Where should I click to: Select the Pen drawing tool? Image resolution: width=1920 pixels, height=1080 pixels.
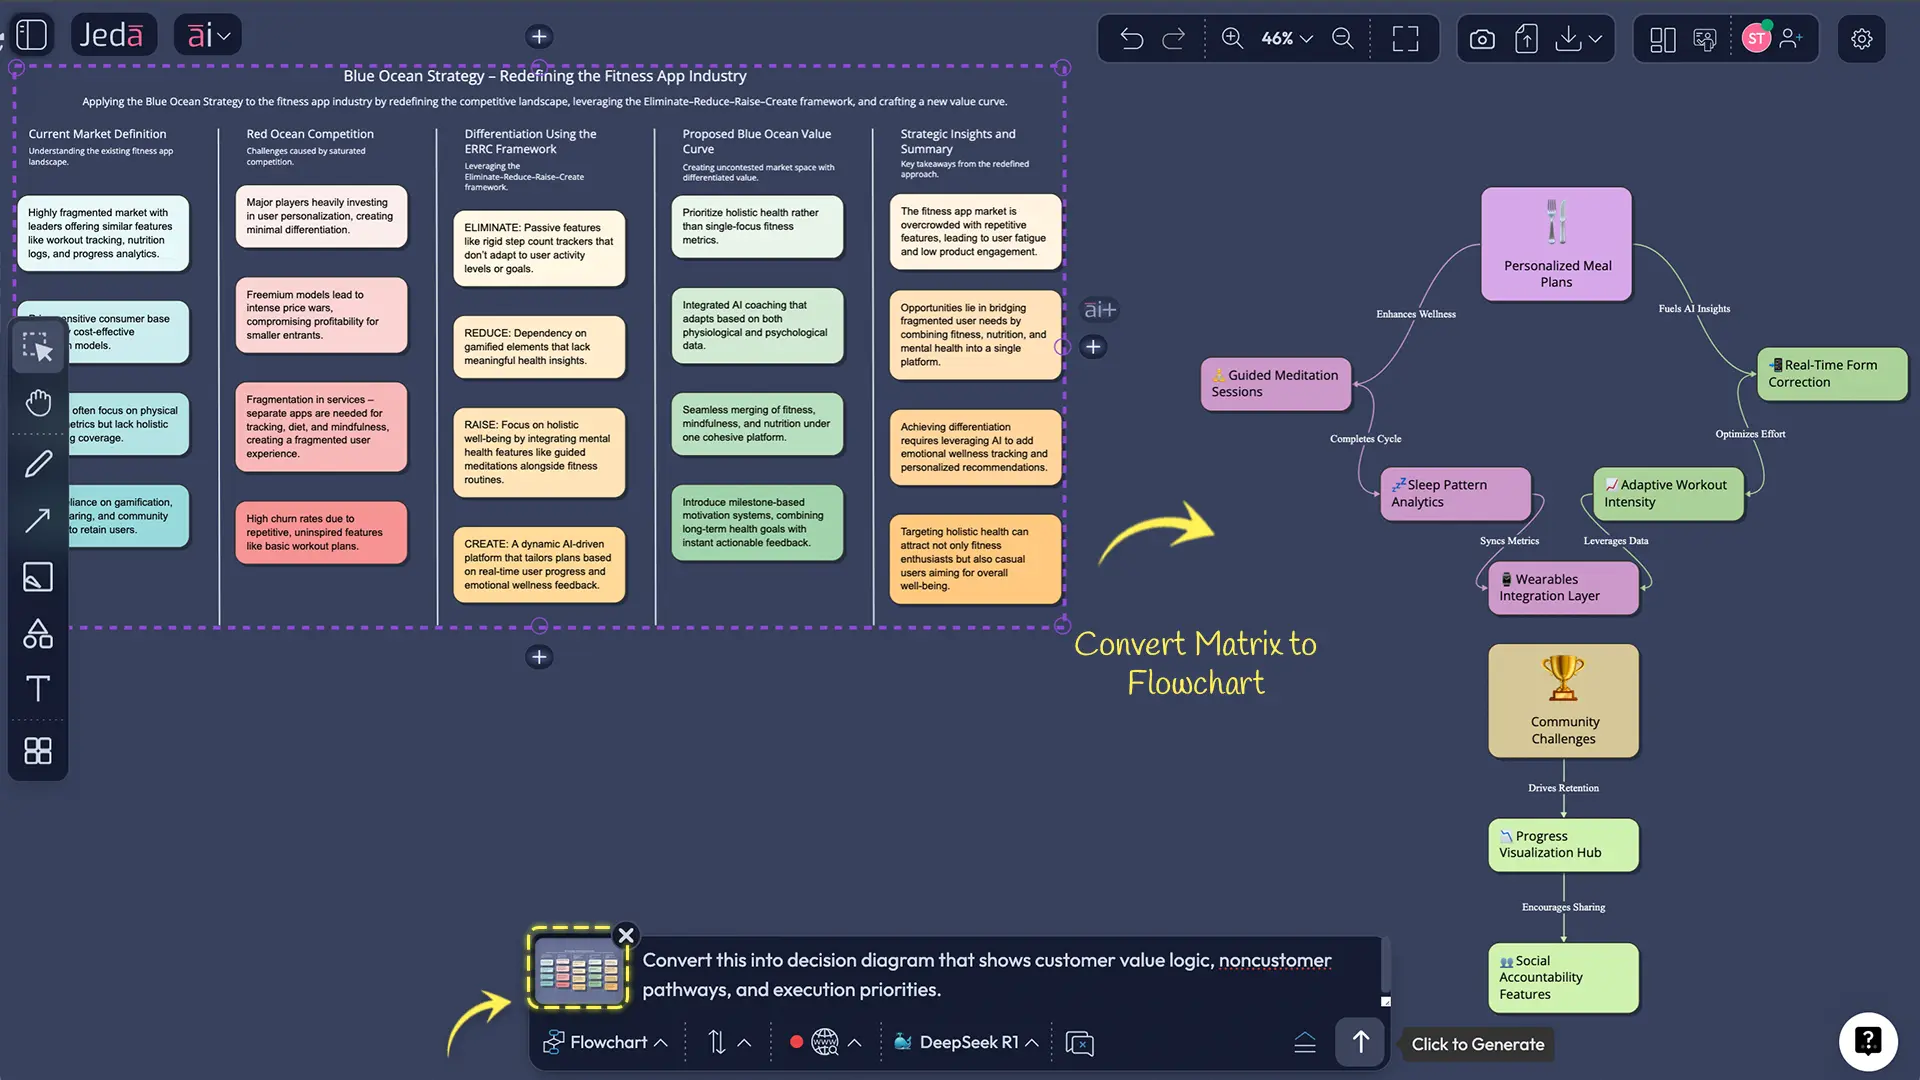pyautogui.click(x=37, y=463)
